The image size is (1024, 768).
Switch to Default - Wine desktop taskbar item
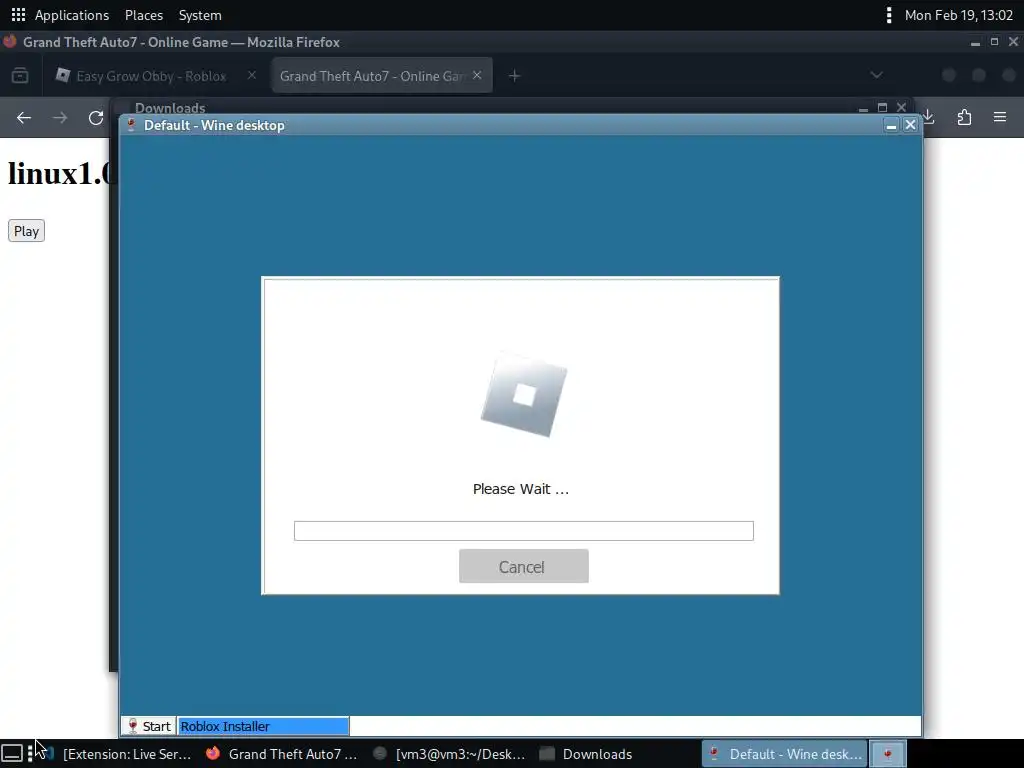pos(784,754)
